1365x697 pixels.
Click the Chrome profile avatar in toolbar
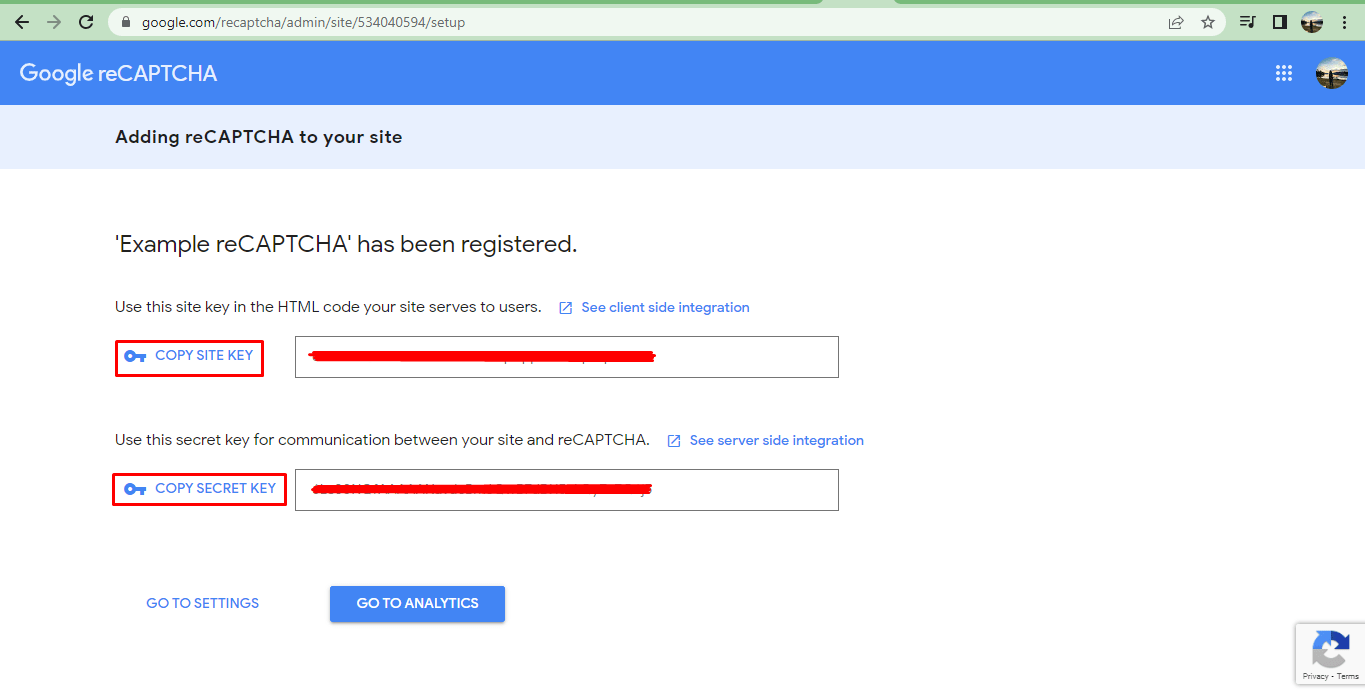(1312, 22)
